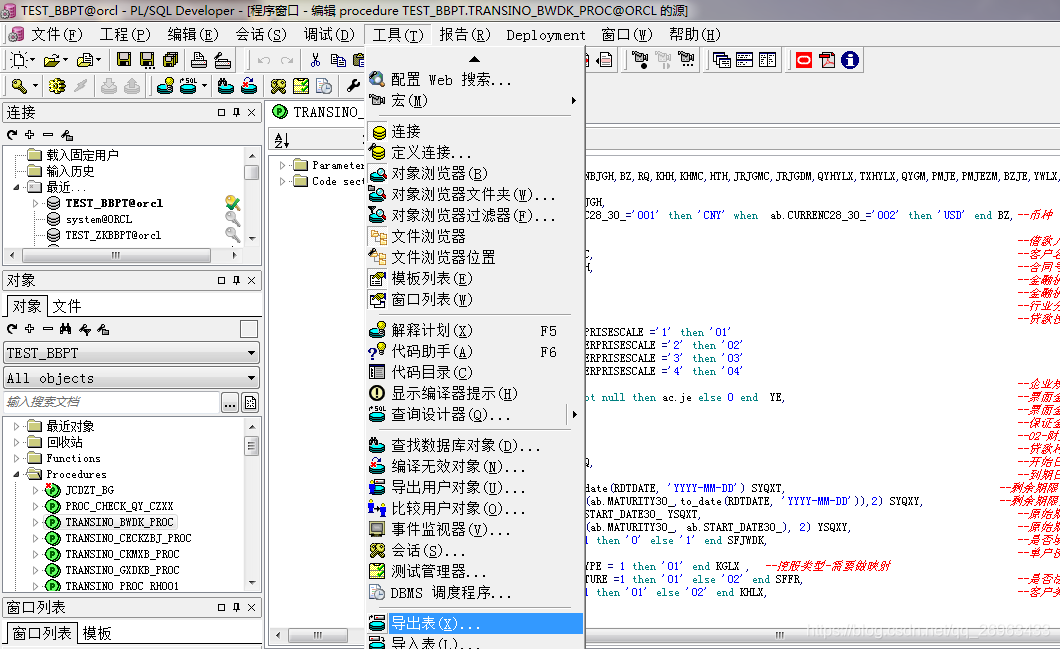Click the Cut scissors icon

(315, 60)
